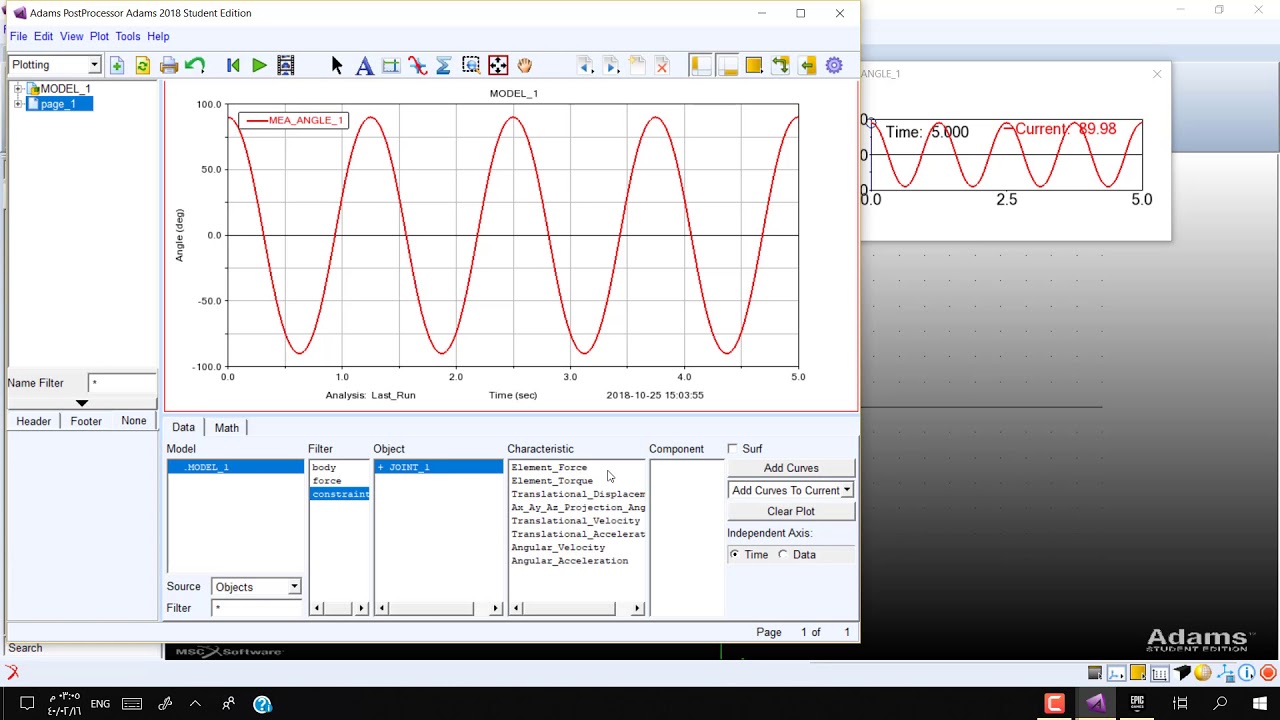Click the blue info icon in Adams View status bar

coord(1247,673)
